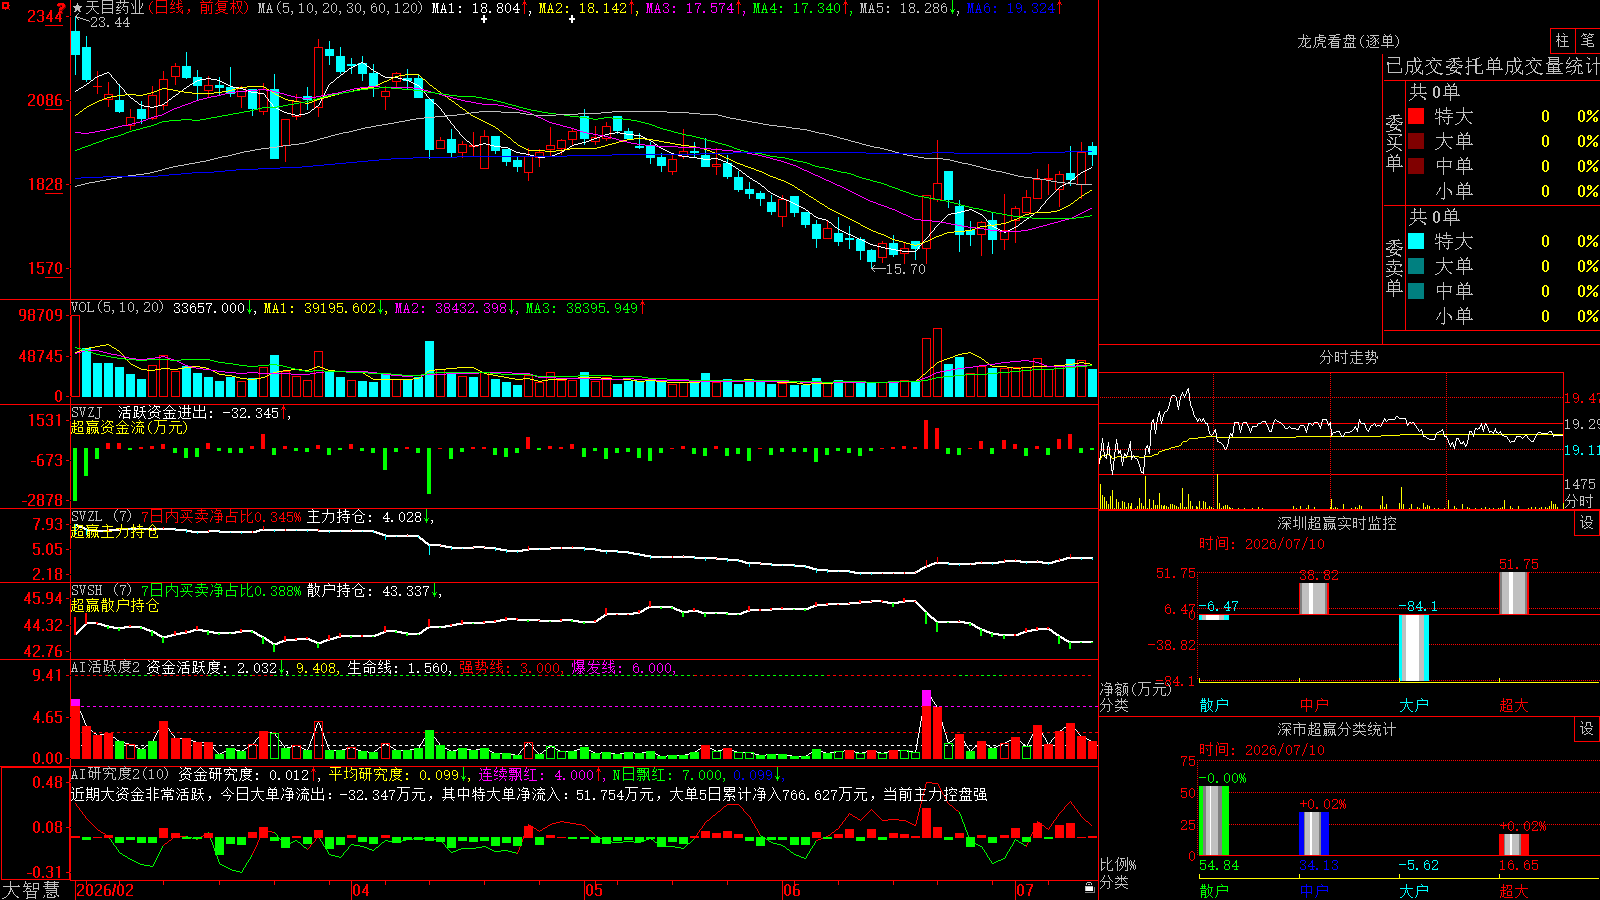Click the 15.70 low price marker

pyautogui.click(x=905, y=269)
